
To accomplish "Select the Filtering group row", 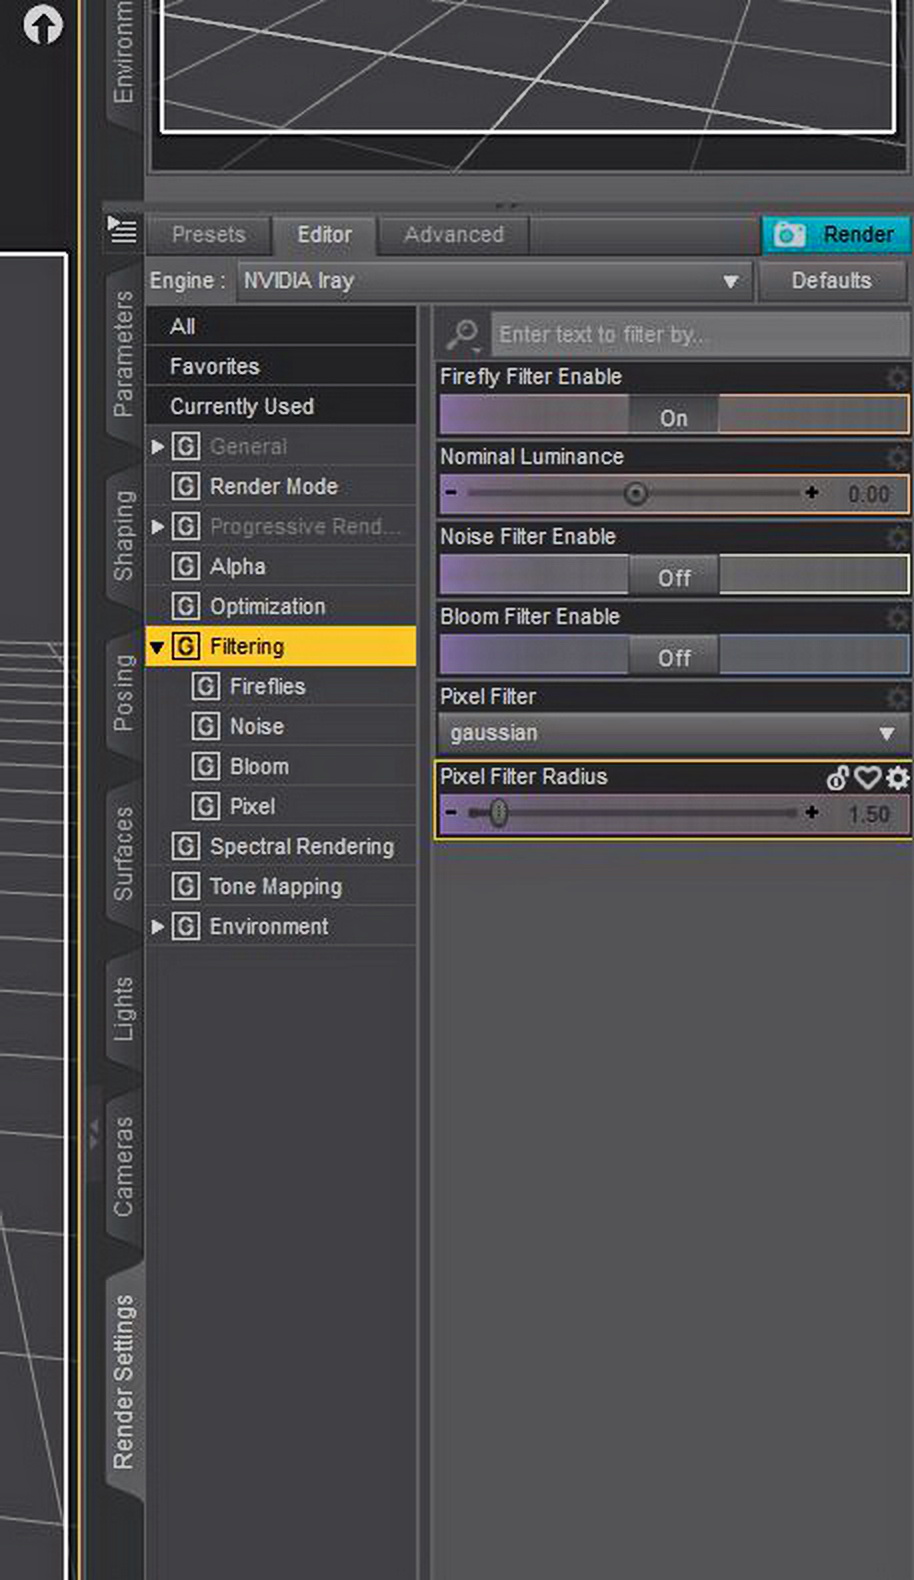I will [x=281, y=646].
